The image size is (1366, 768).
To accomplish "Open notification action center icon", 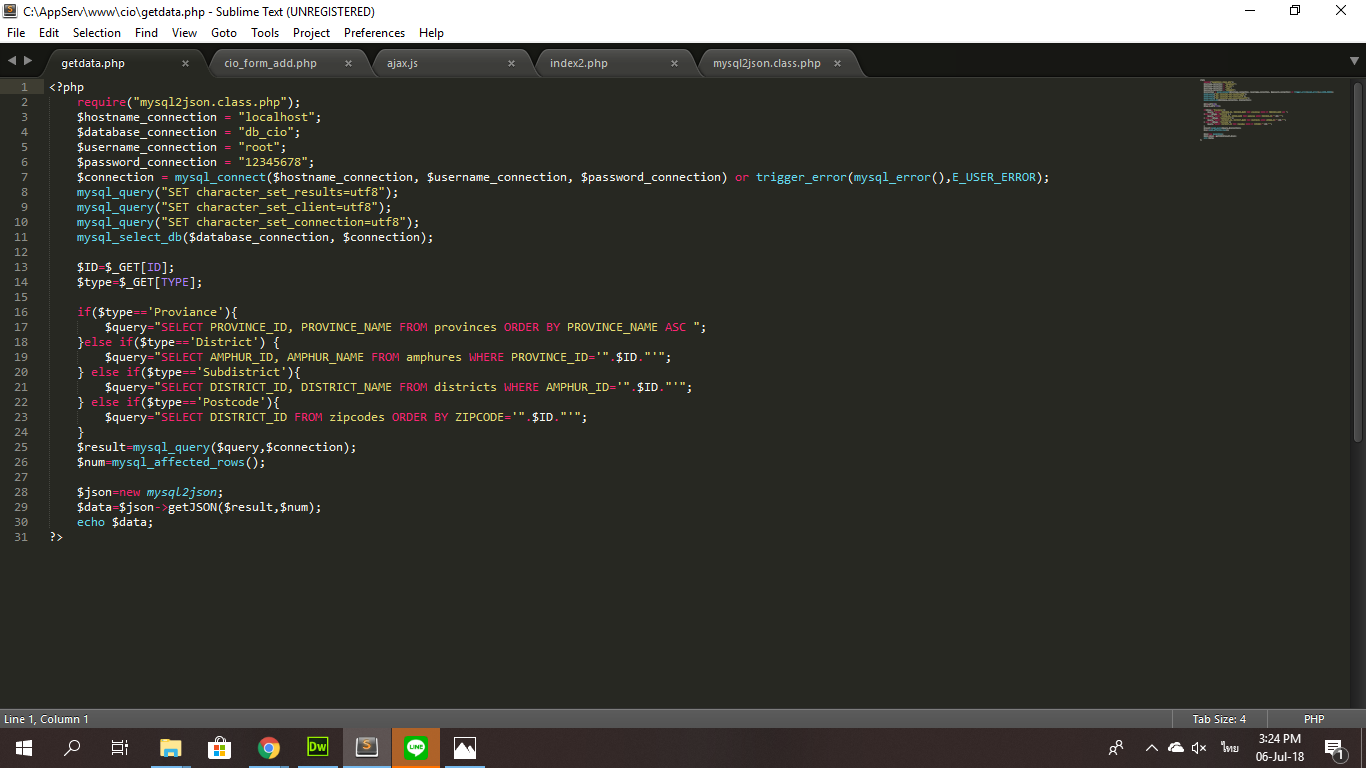I will [x=1334, y=748].
